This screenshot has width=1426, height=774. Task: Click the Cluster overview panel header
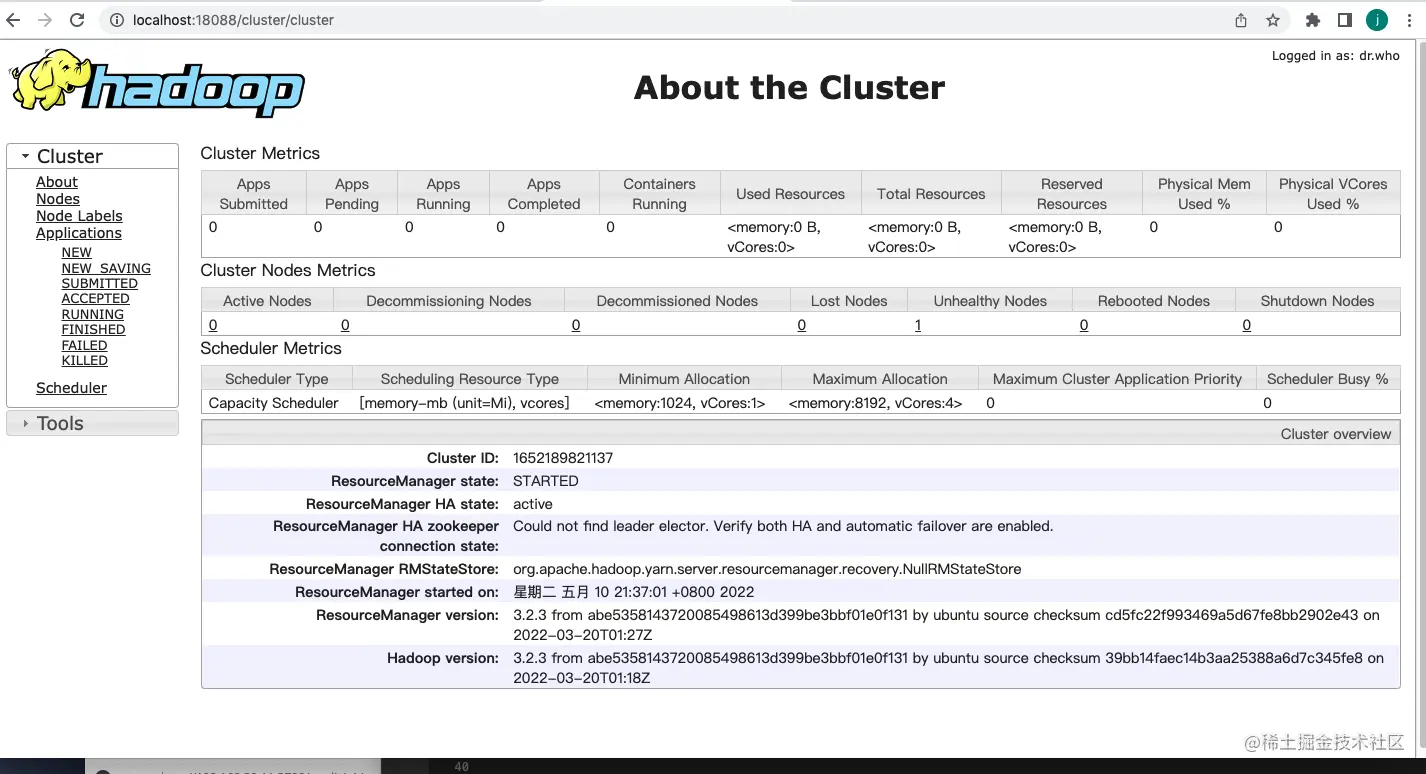800,433
